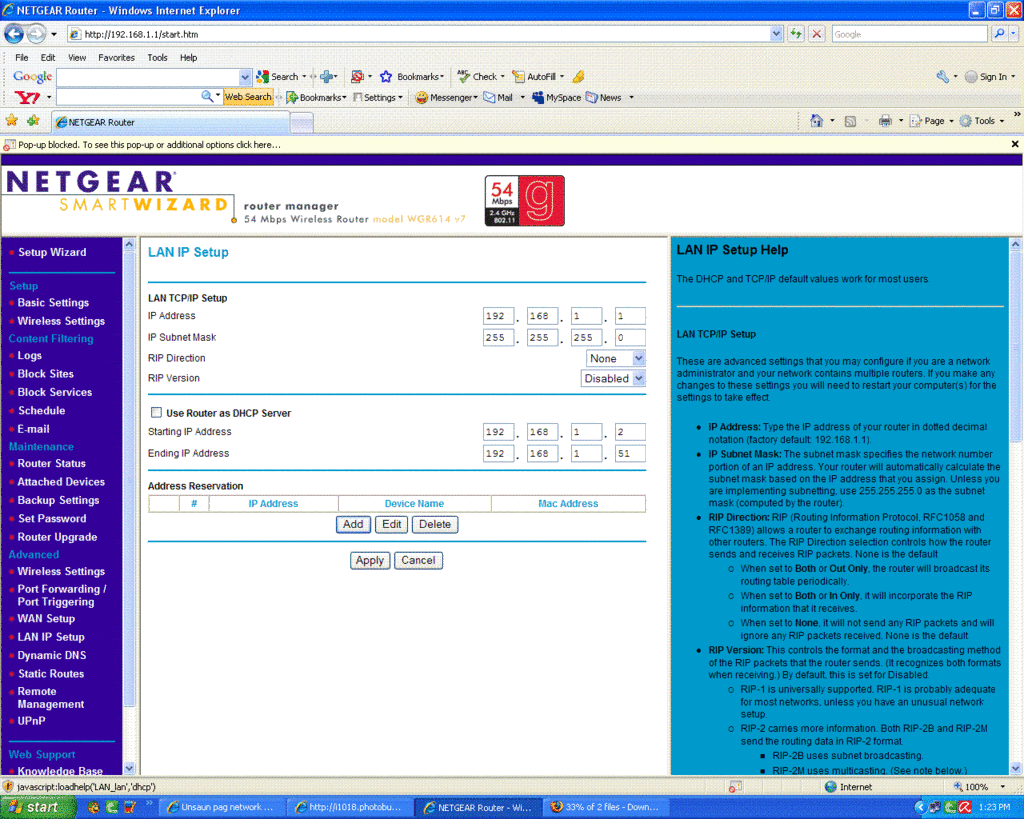Open the Yahoo toolbar Bookmarks dropdown
Viewport: 1024px width, 819px height.
[x=316, y=97]
